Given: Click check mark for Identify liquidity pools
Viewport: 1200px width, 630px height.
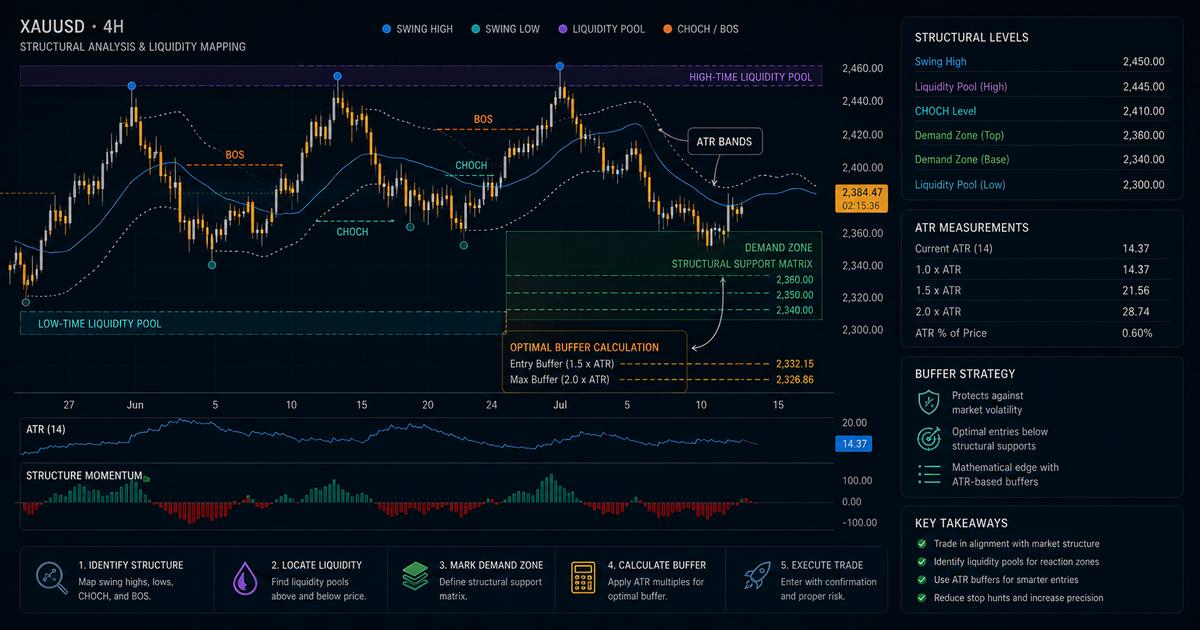Looking at the screenshot, I should click(921, 562).
